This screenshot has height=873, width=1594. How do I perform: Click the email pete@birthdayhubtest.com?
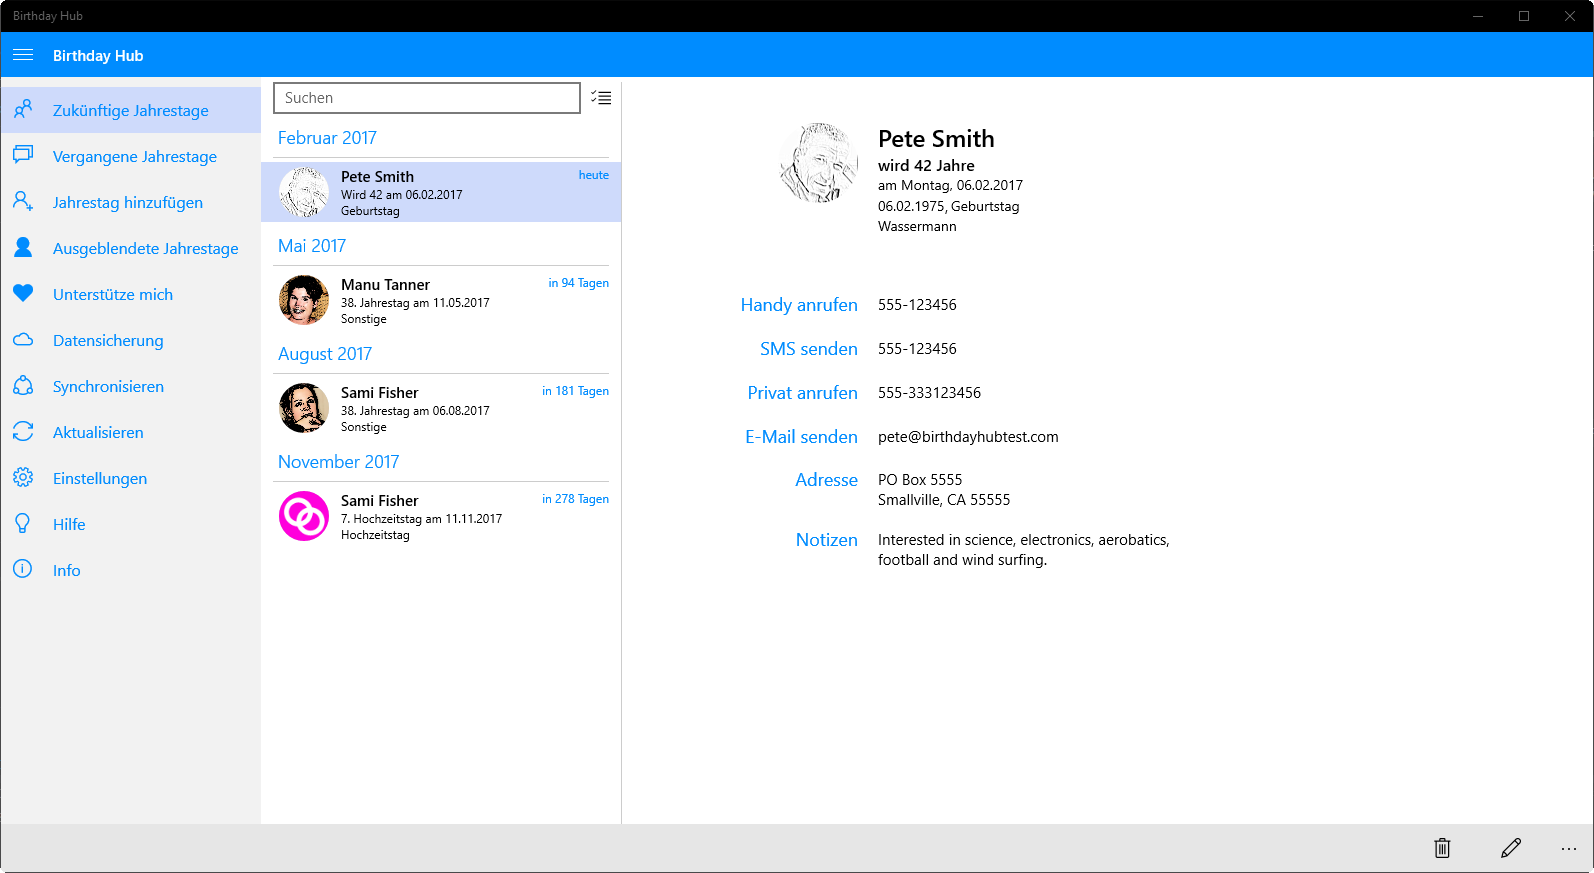pyautogui.click(x=968, y=437)
